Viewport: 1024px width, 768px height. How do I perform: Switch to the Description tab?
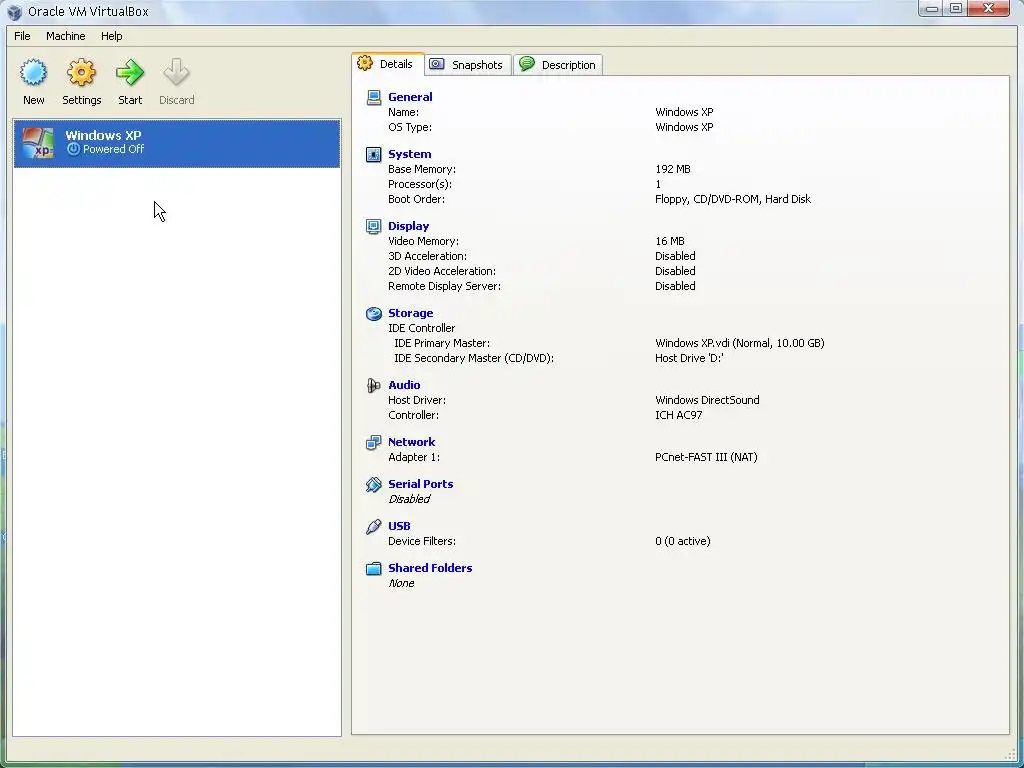[x=558, y=65]
